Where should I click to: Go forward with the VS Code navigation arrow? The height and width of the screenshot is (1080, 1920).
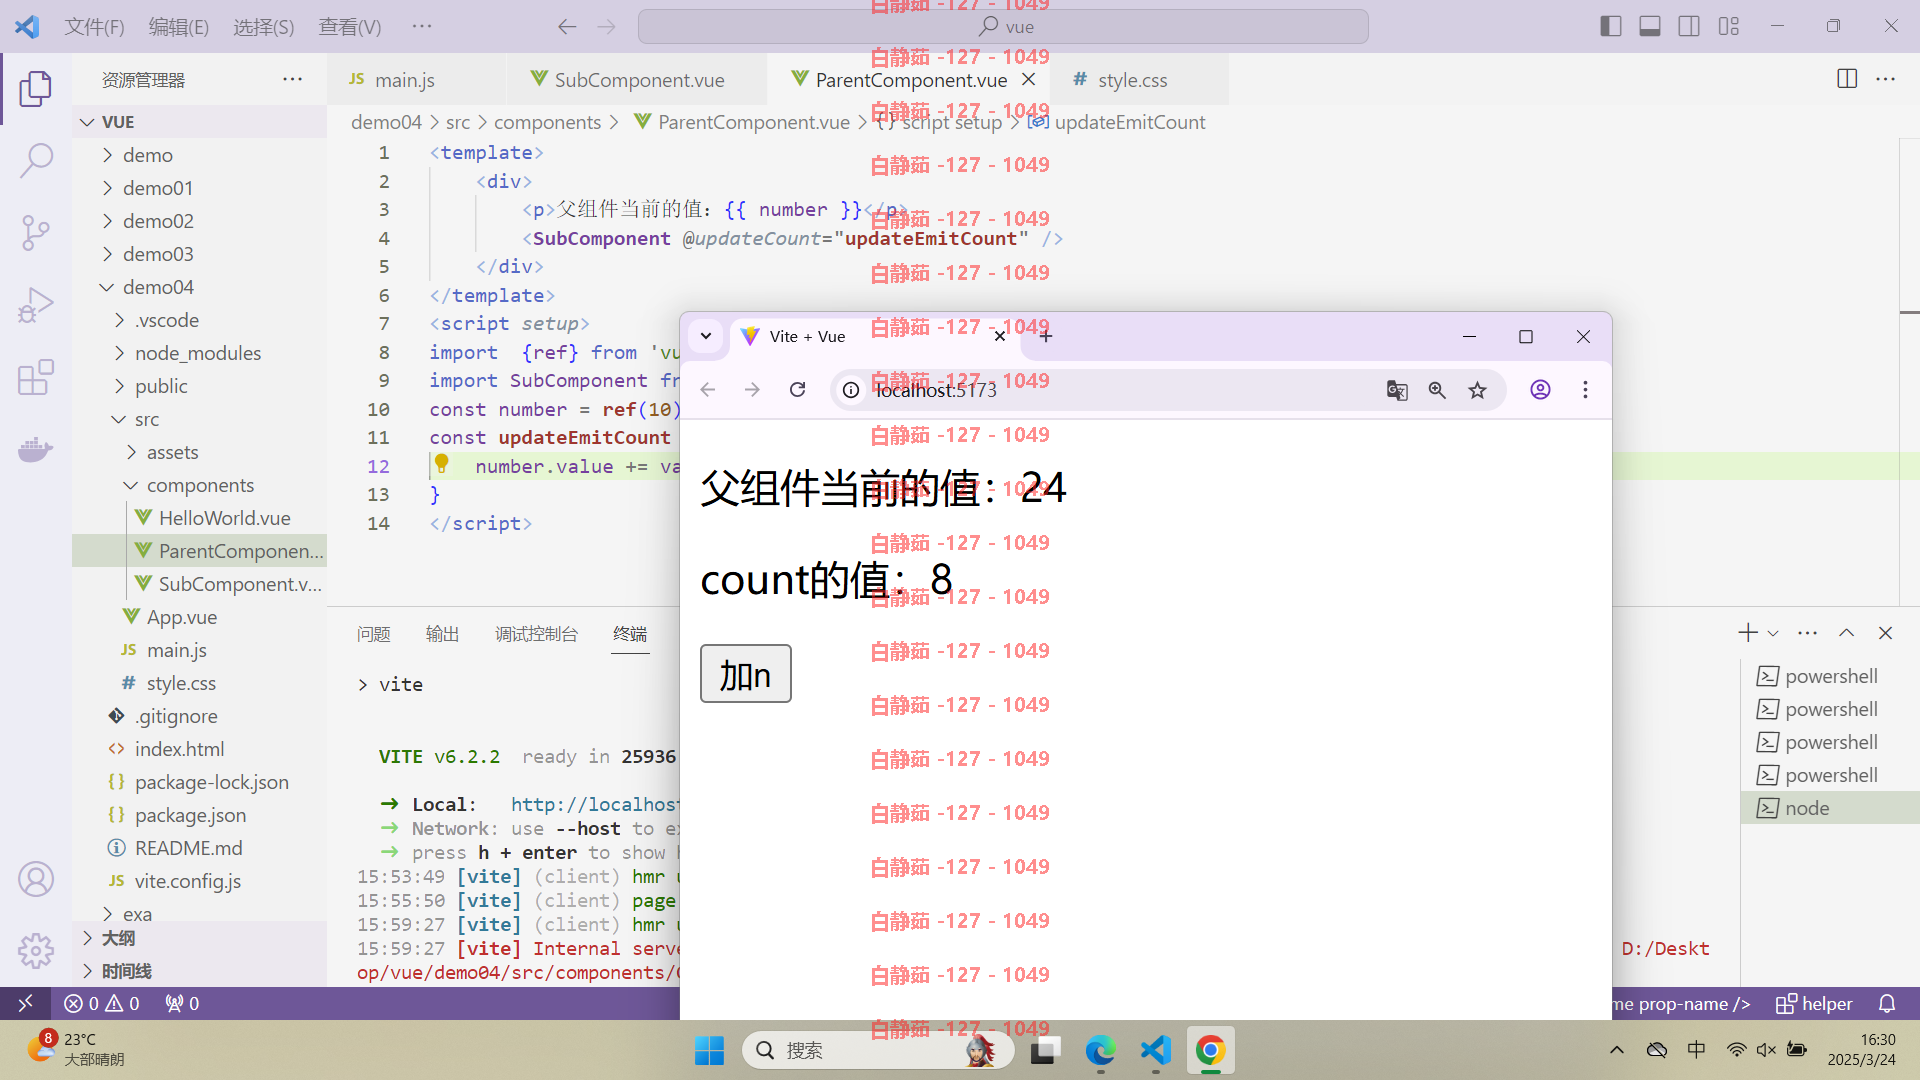click(x=606, y=27)
